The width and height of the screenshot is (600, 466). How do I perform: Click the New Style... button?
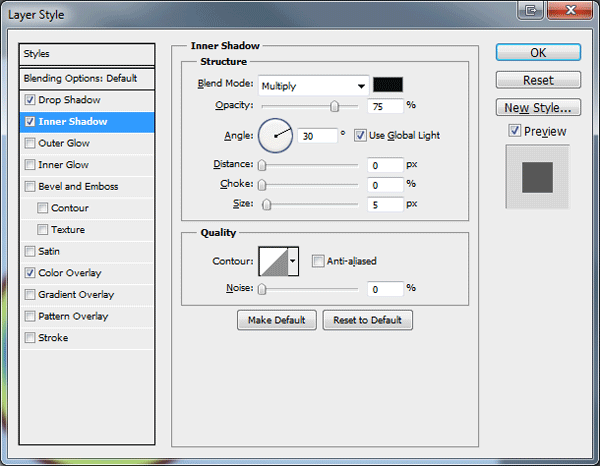(x=538, y=108)
